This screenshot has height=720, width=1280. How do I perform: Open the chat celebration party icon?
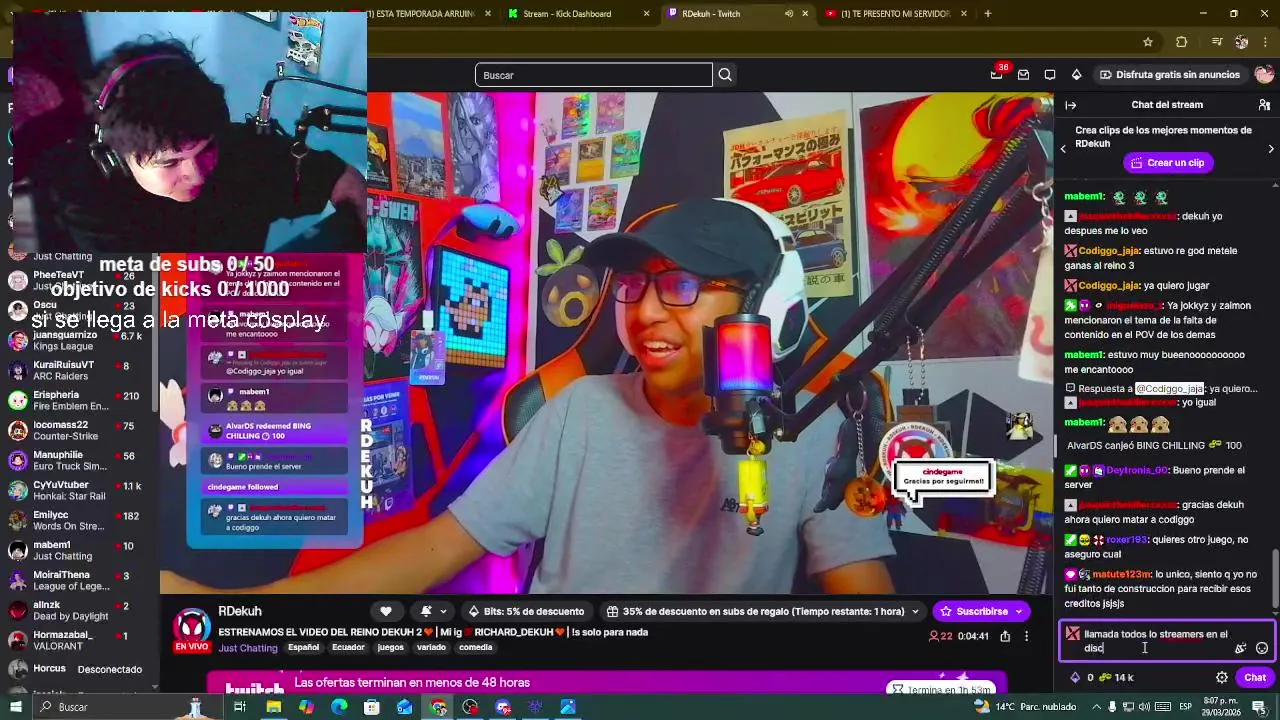point(1240,648)
